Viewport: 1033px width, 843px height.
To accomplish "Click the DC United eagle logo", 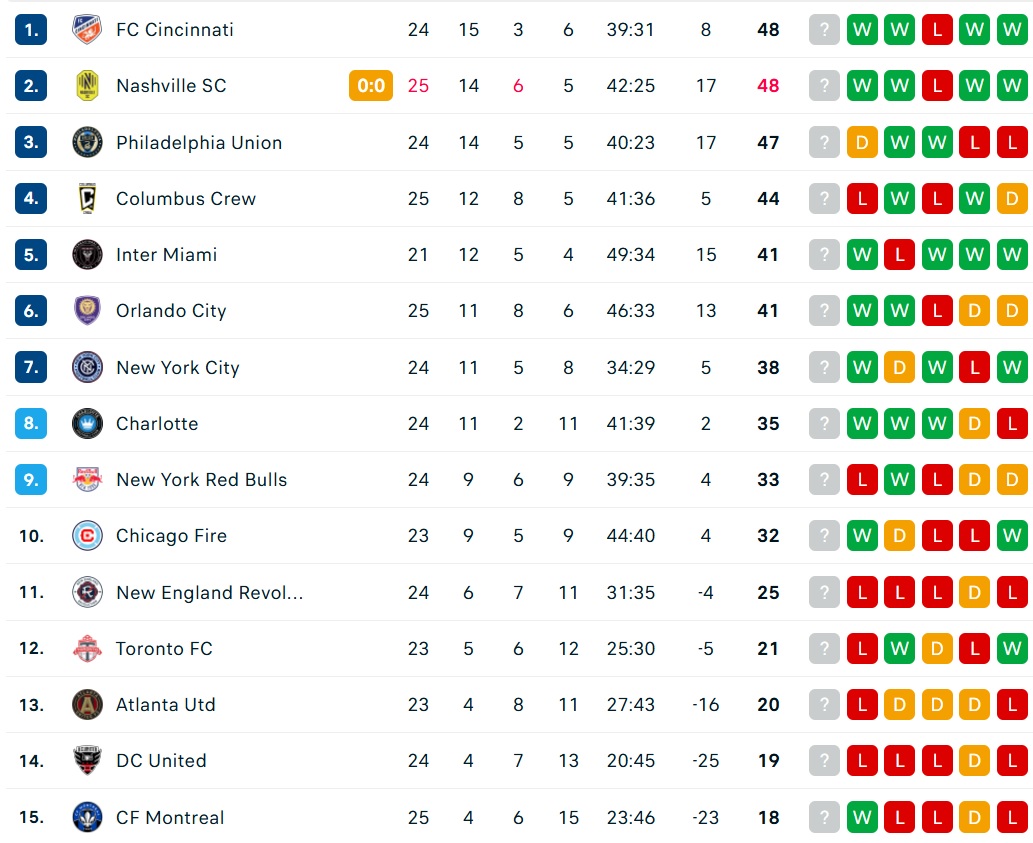I will (x=87, y=761).
